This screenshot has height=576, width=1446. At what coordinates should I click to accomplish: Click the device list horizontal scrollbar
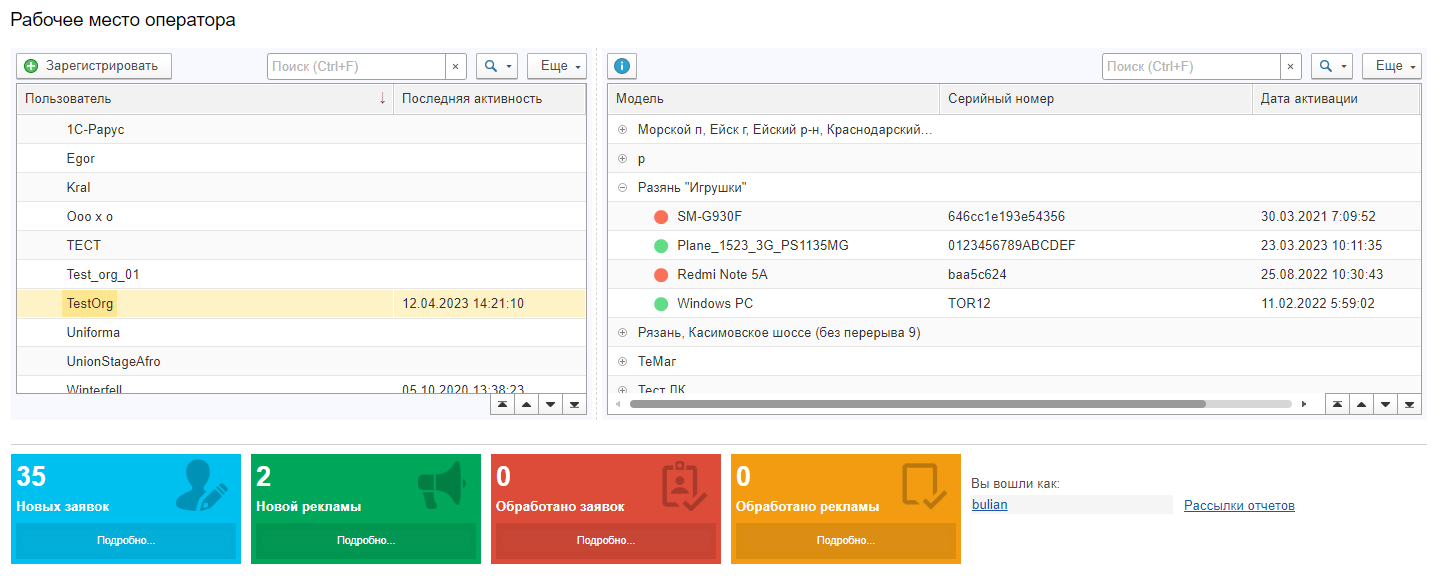917,404
